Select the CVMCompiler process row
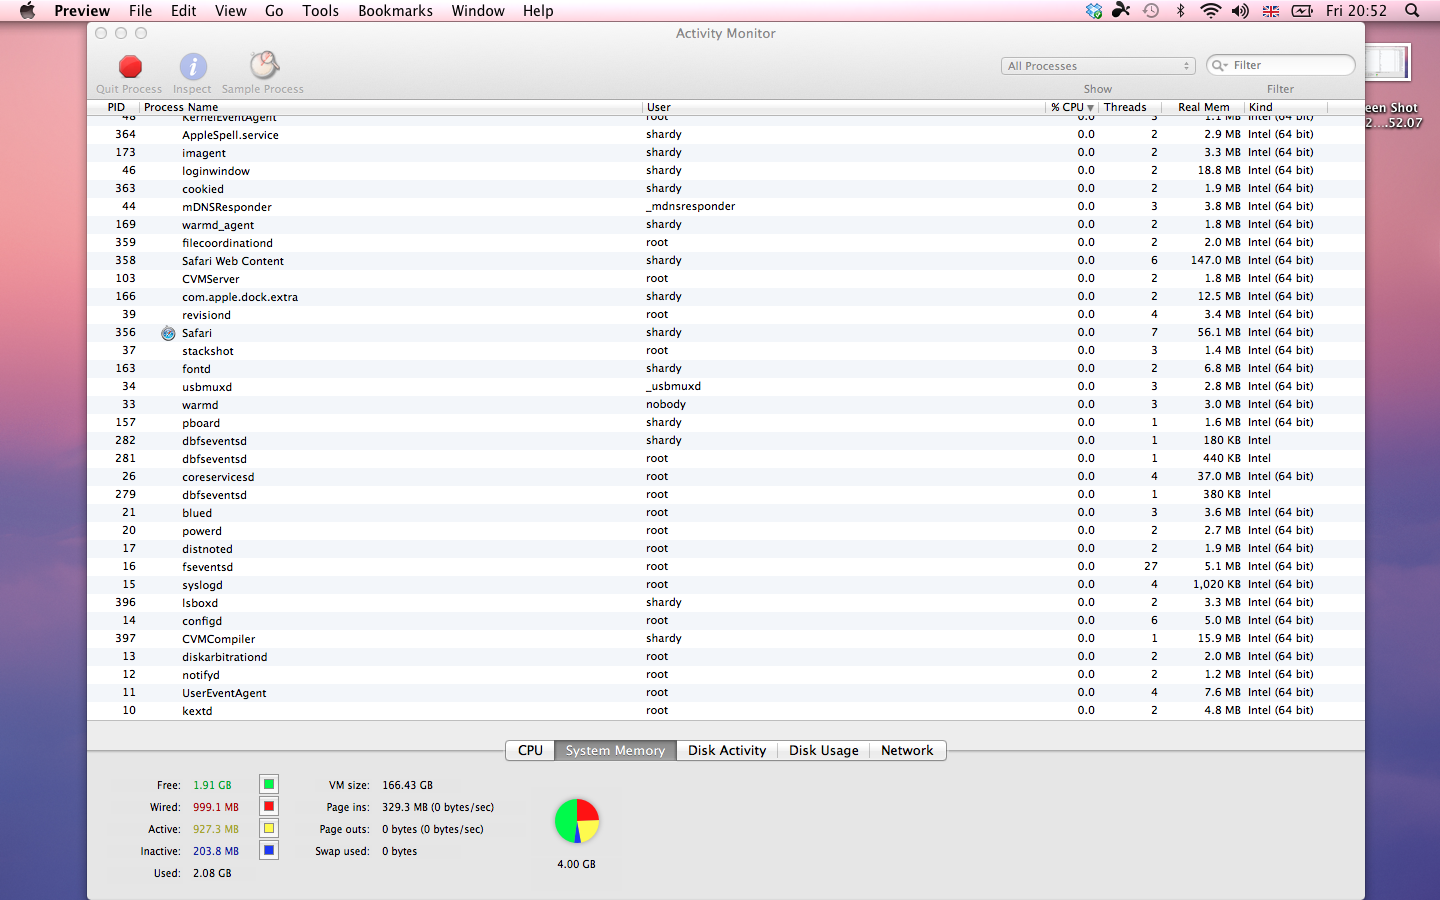The image size is (1440, 900). [x=726, y=639]
